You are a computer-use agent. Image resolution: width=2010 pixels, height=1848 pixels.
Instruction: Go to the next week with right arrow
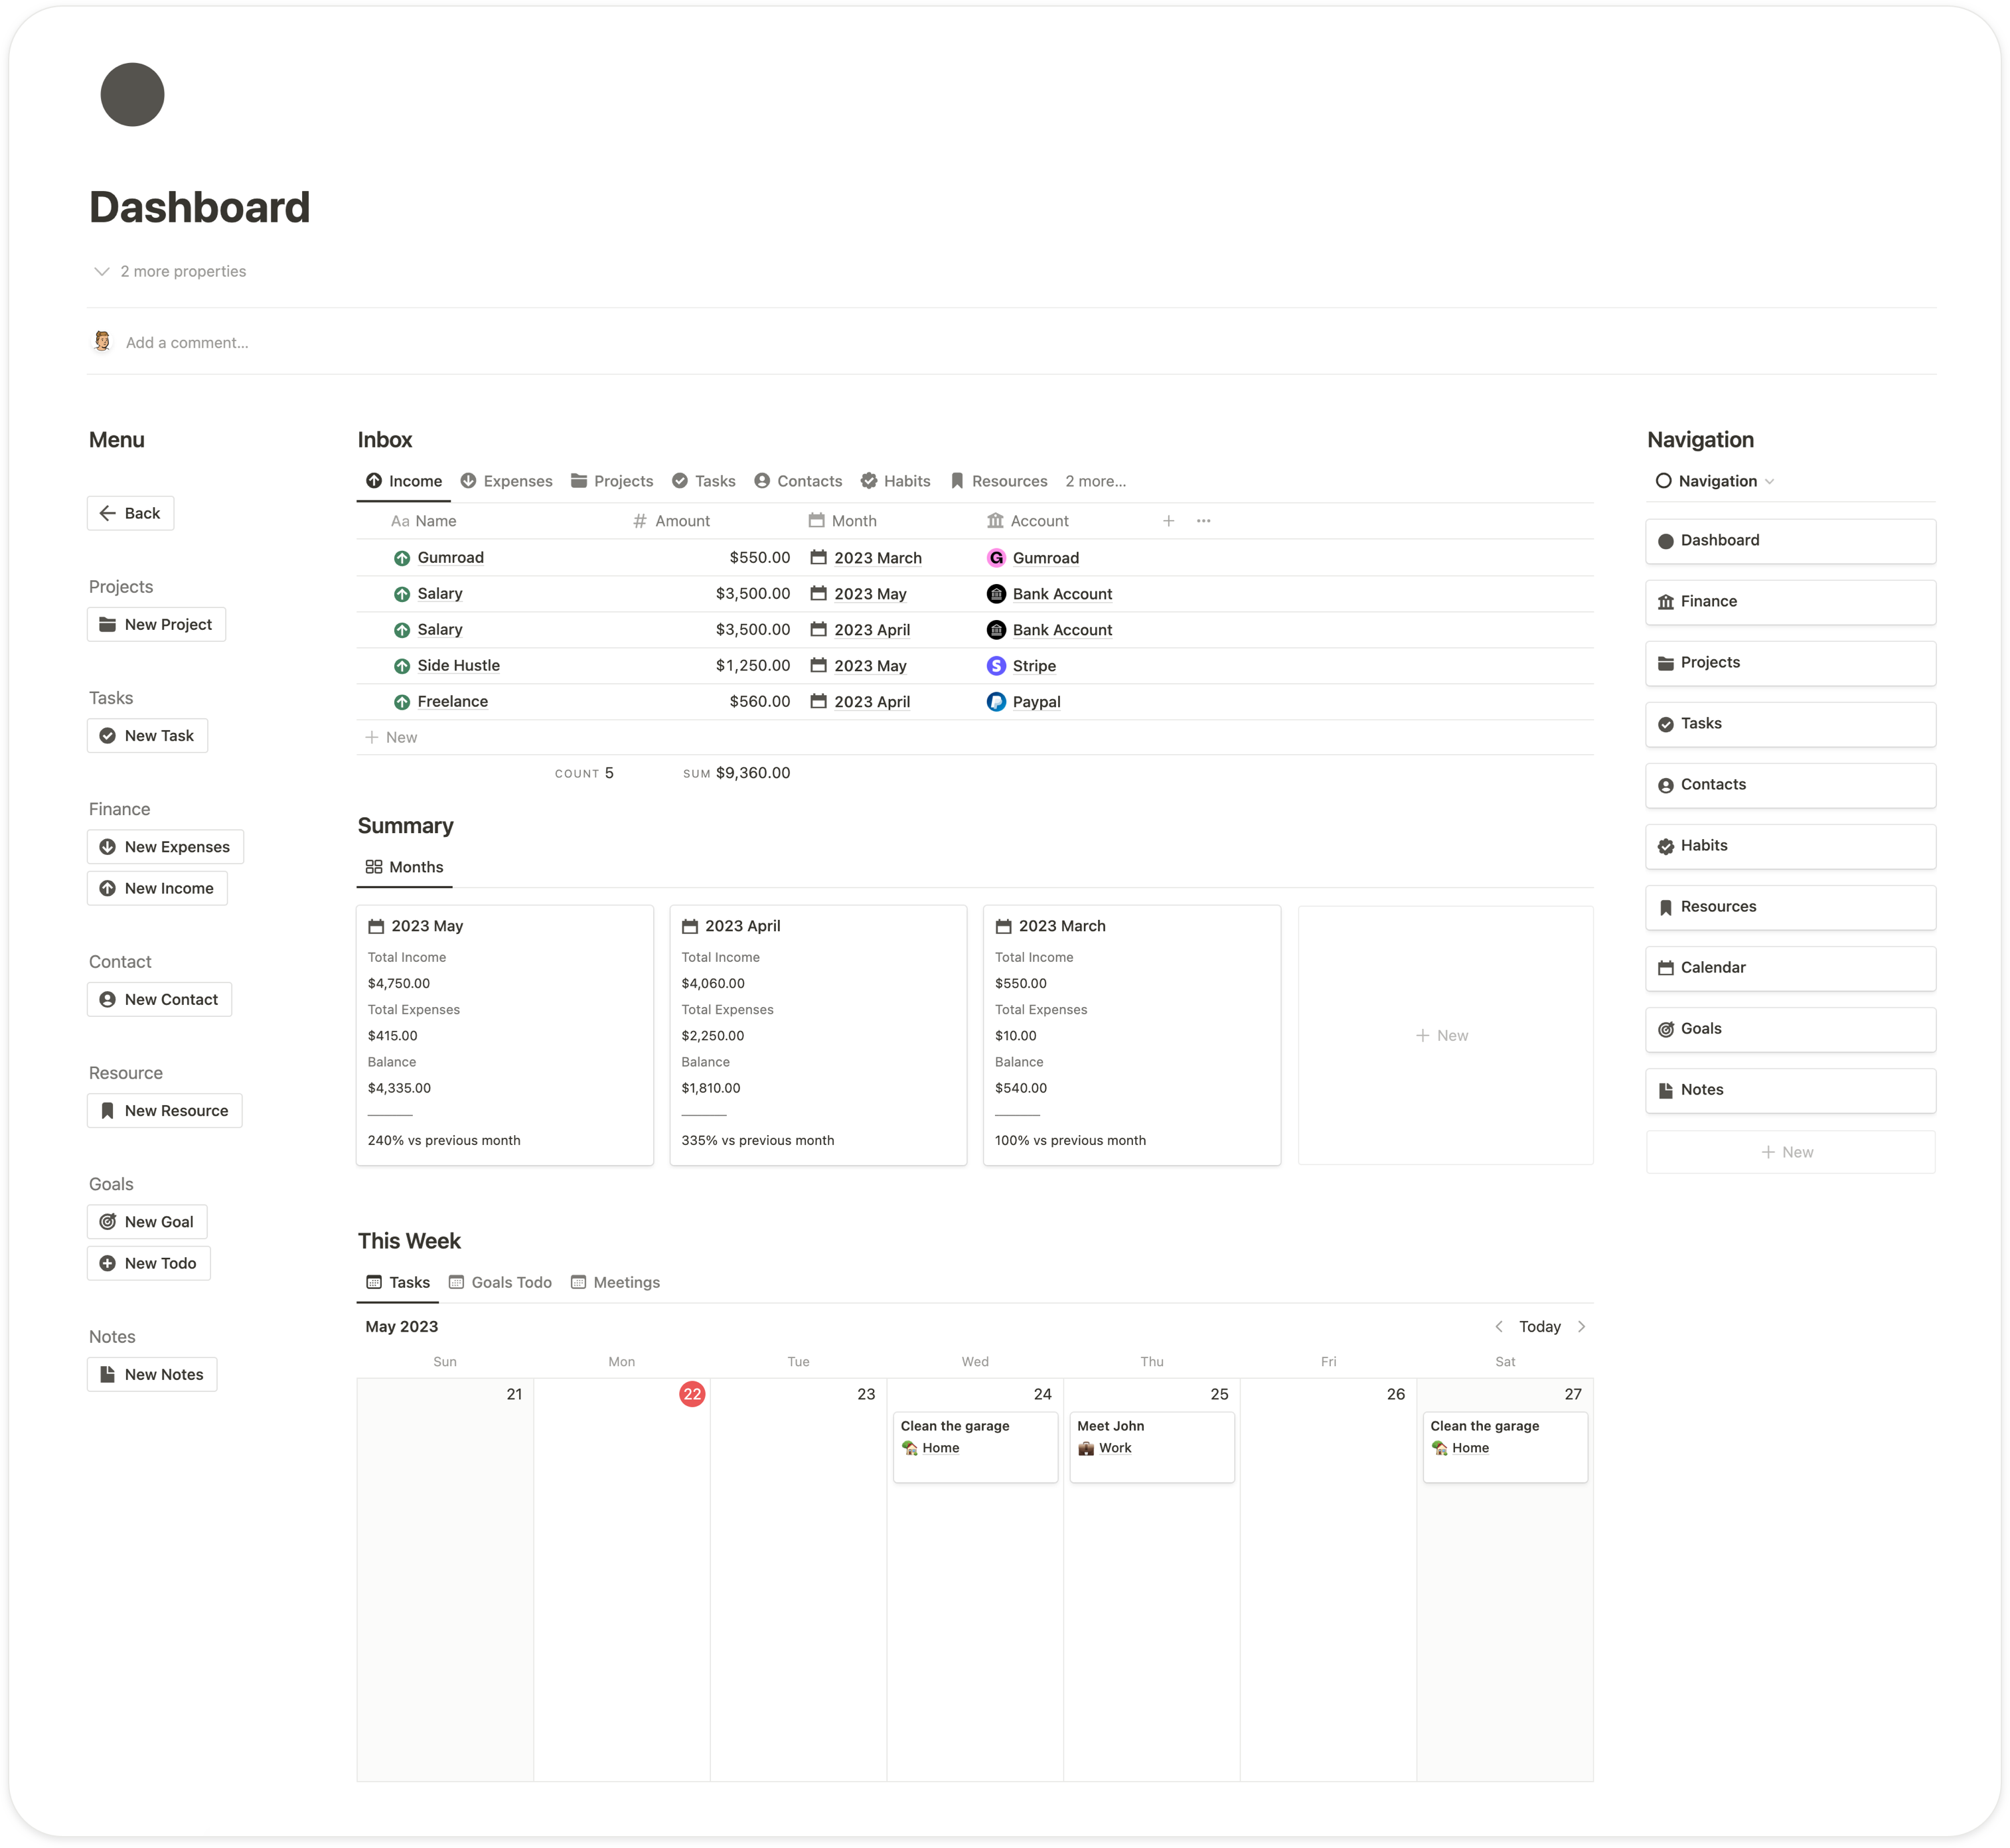tap(1581, 1326)
